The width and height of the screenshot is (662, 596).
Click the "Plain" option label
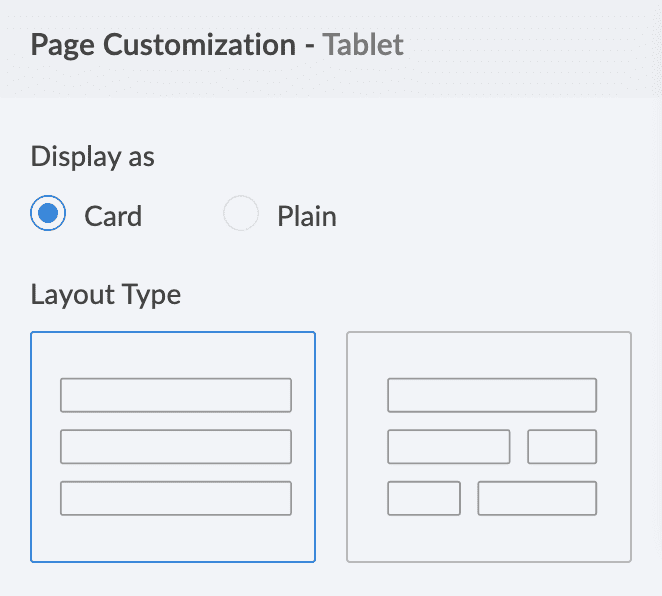306,216
